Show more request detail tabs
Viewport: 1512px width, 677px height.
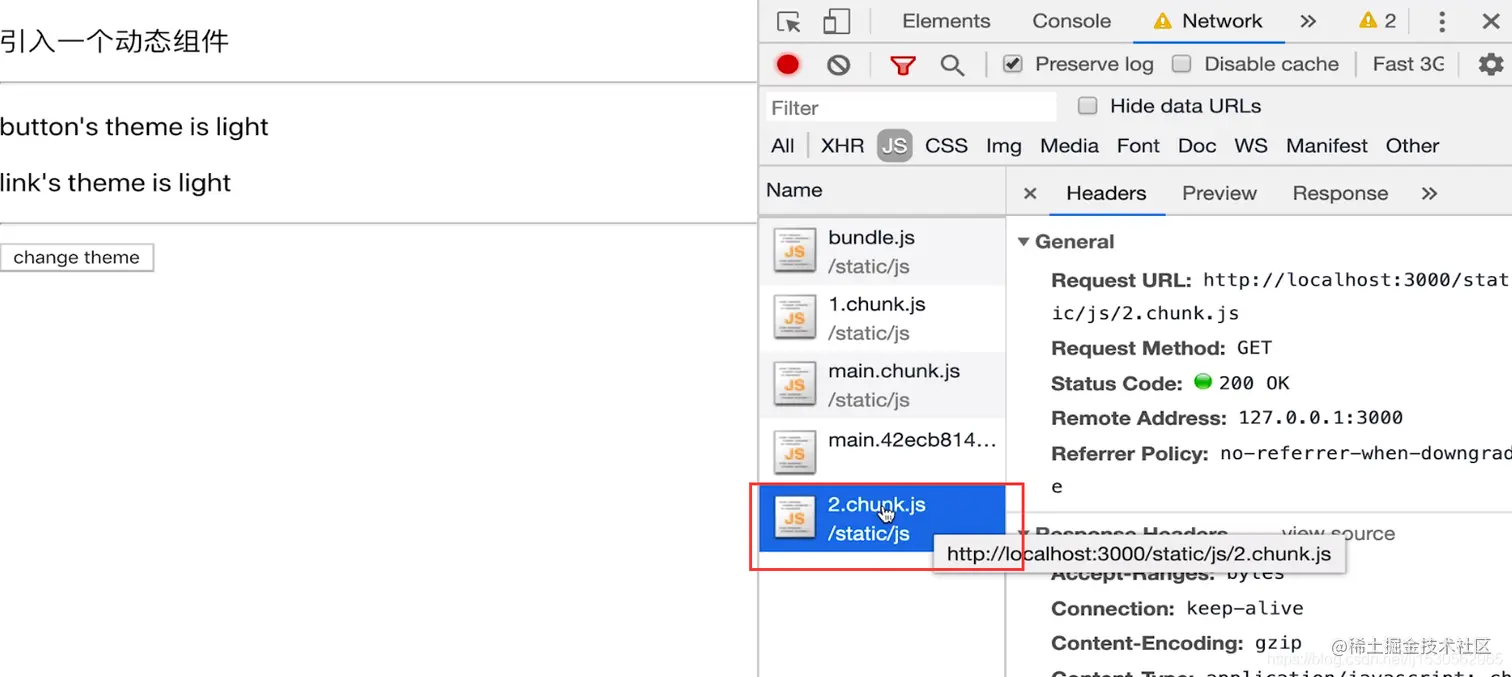[x=1430, y=193]
